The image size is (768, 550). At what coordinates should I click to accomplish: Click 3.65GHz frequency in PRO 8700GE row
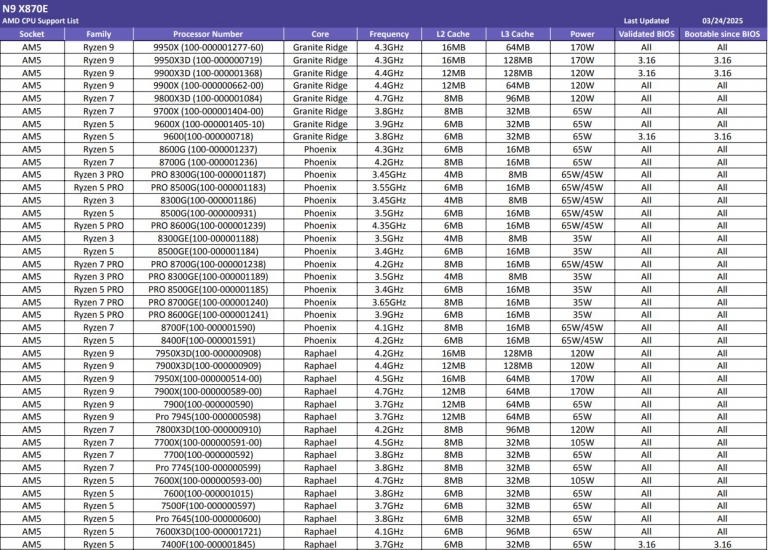coord(389,302)
